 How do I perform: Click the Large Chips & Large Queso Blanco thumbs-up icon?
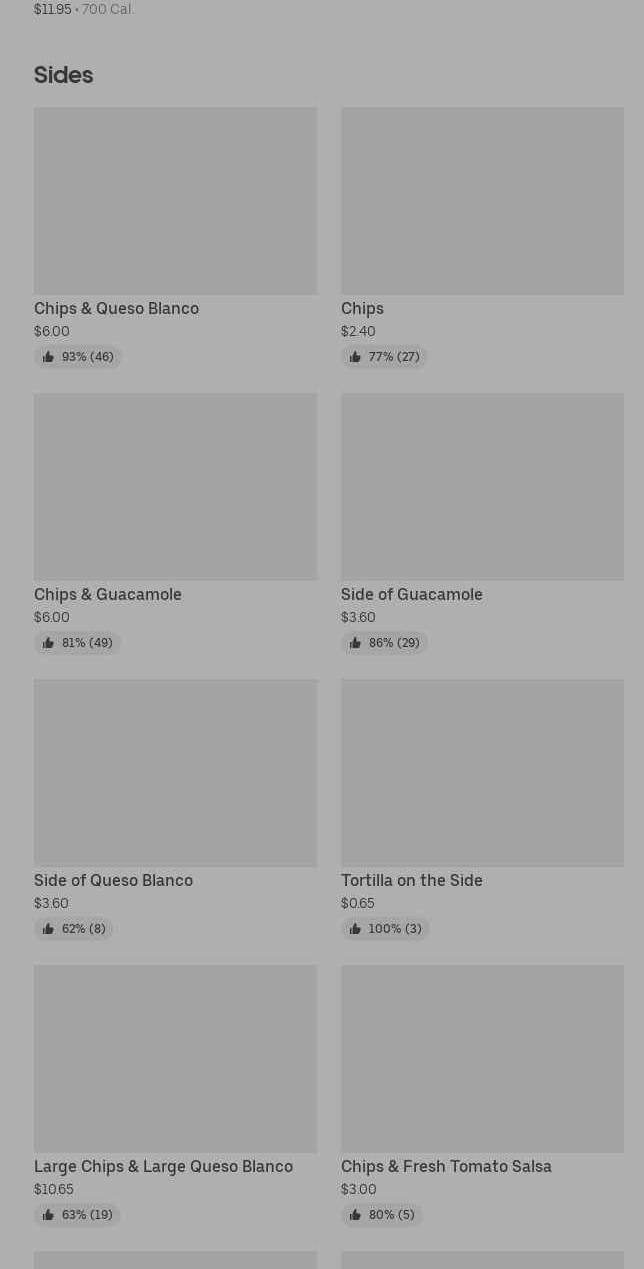(48, 1215)
